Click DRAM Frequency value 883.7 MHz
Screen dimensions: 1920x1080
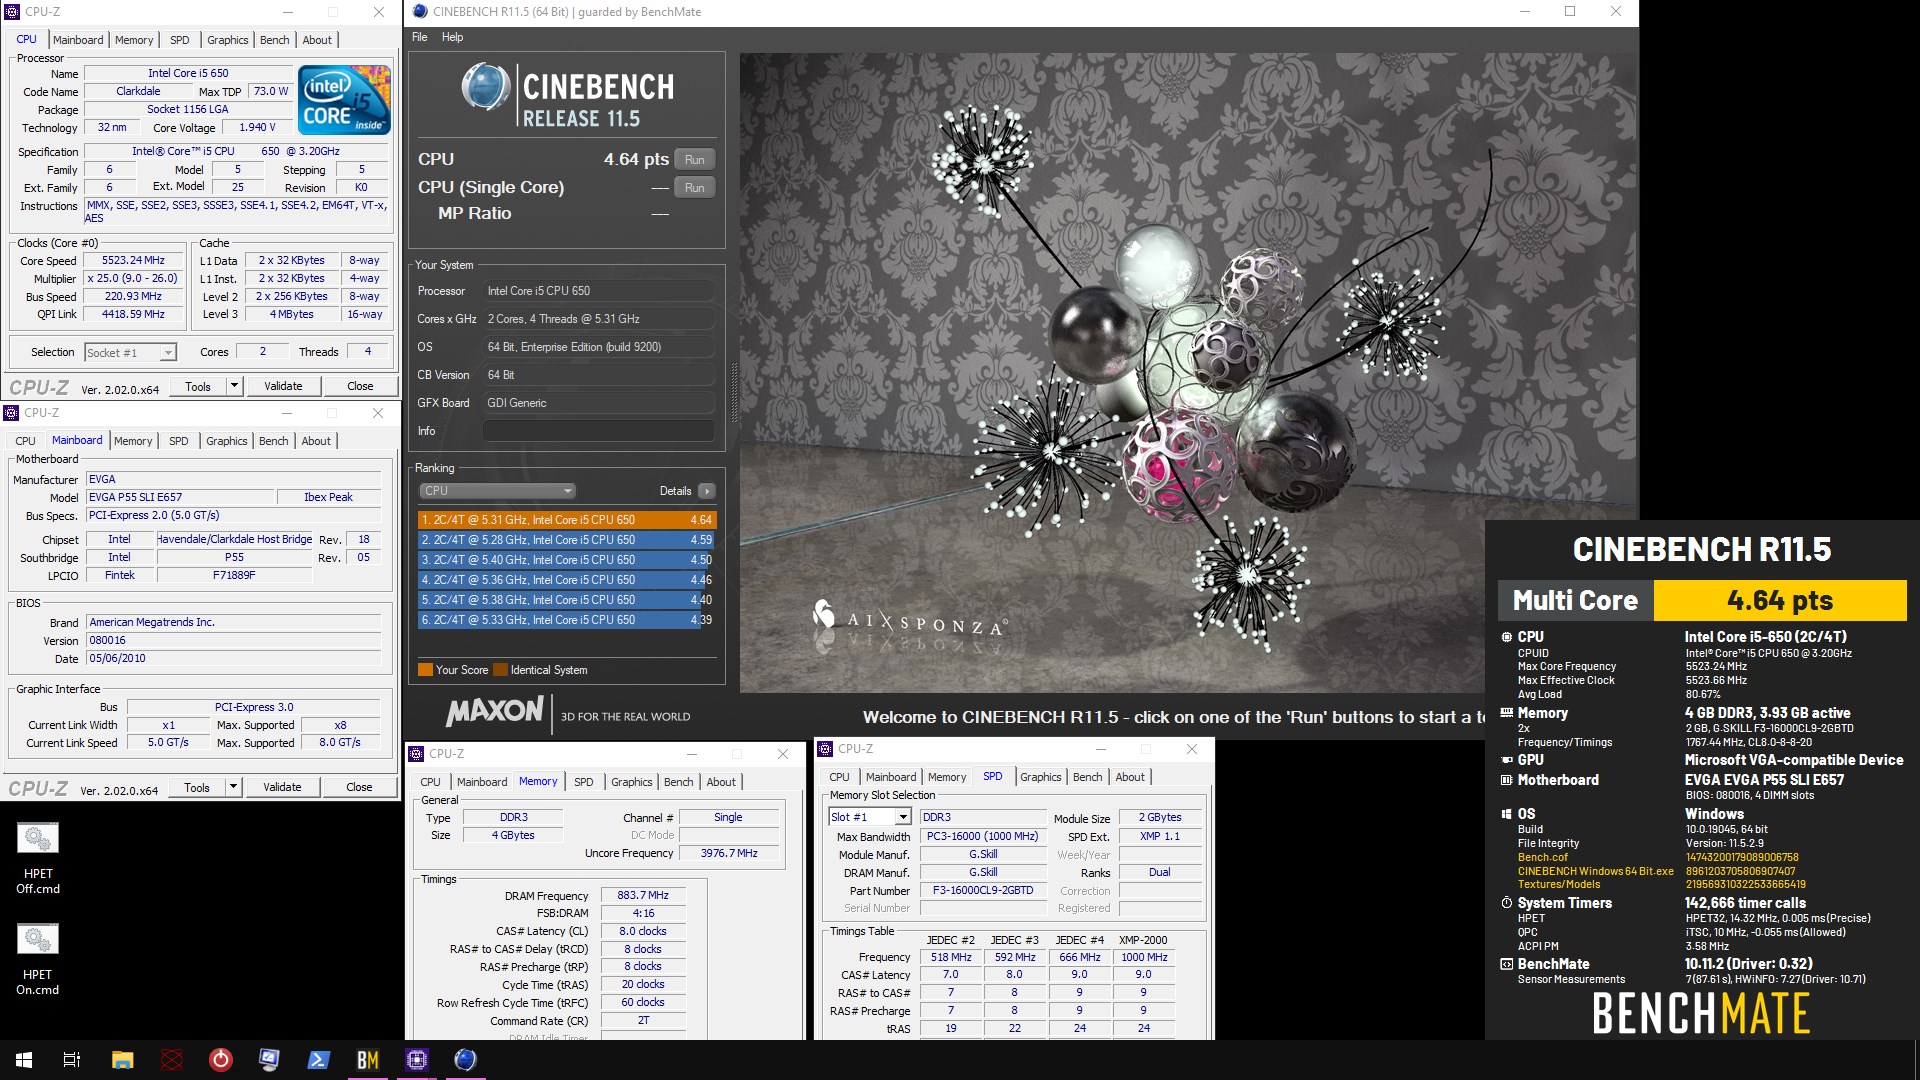[x=643, y=896]
